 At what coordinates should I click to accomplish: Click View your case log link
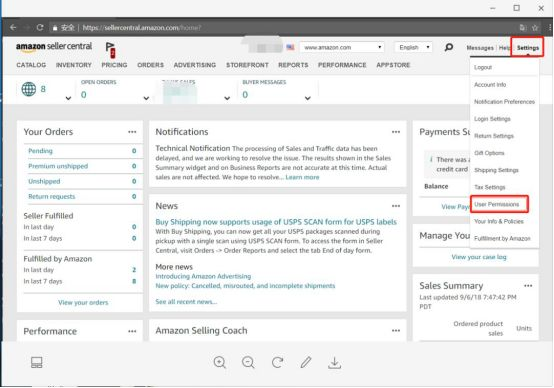click(x=479, y=257)
